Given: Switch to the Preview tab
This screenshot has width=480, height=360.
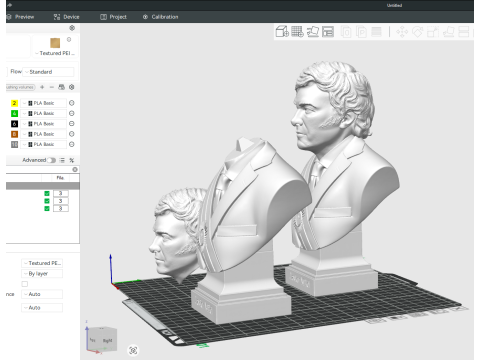Looking at the screenshot, I should tap(21, 17).
